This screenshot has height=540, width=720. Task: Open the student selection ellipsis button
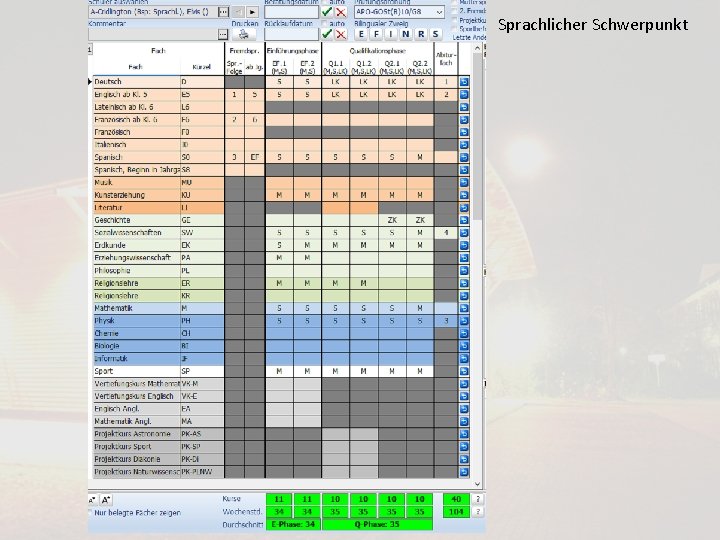coord(223,12)
